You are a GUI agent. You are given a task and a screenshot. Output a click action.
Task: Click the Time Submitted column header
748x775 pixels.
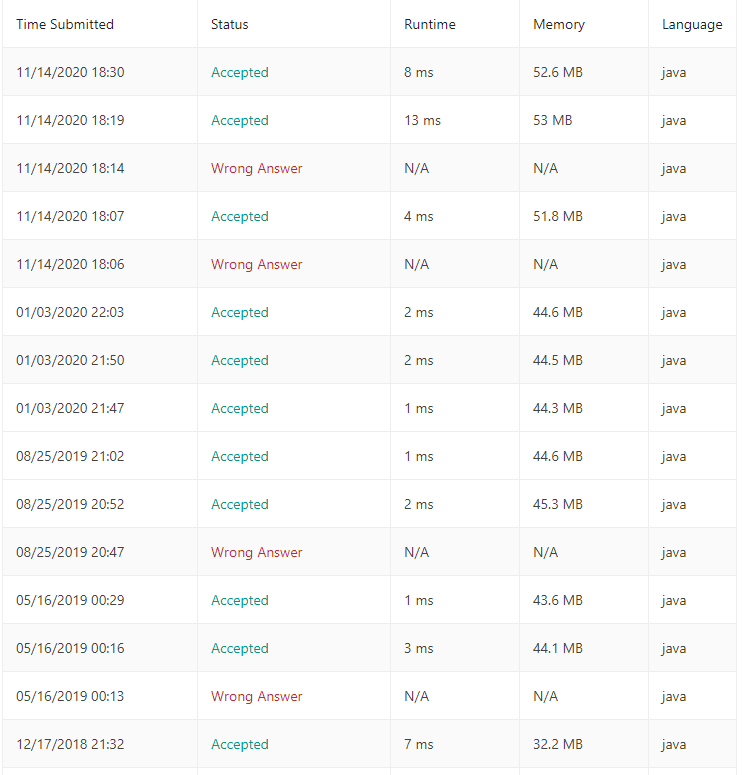coord(65,24)
